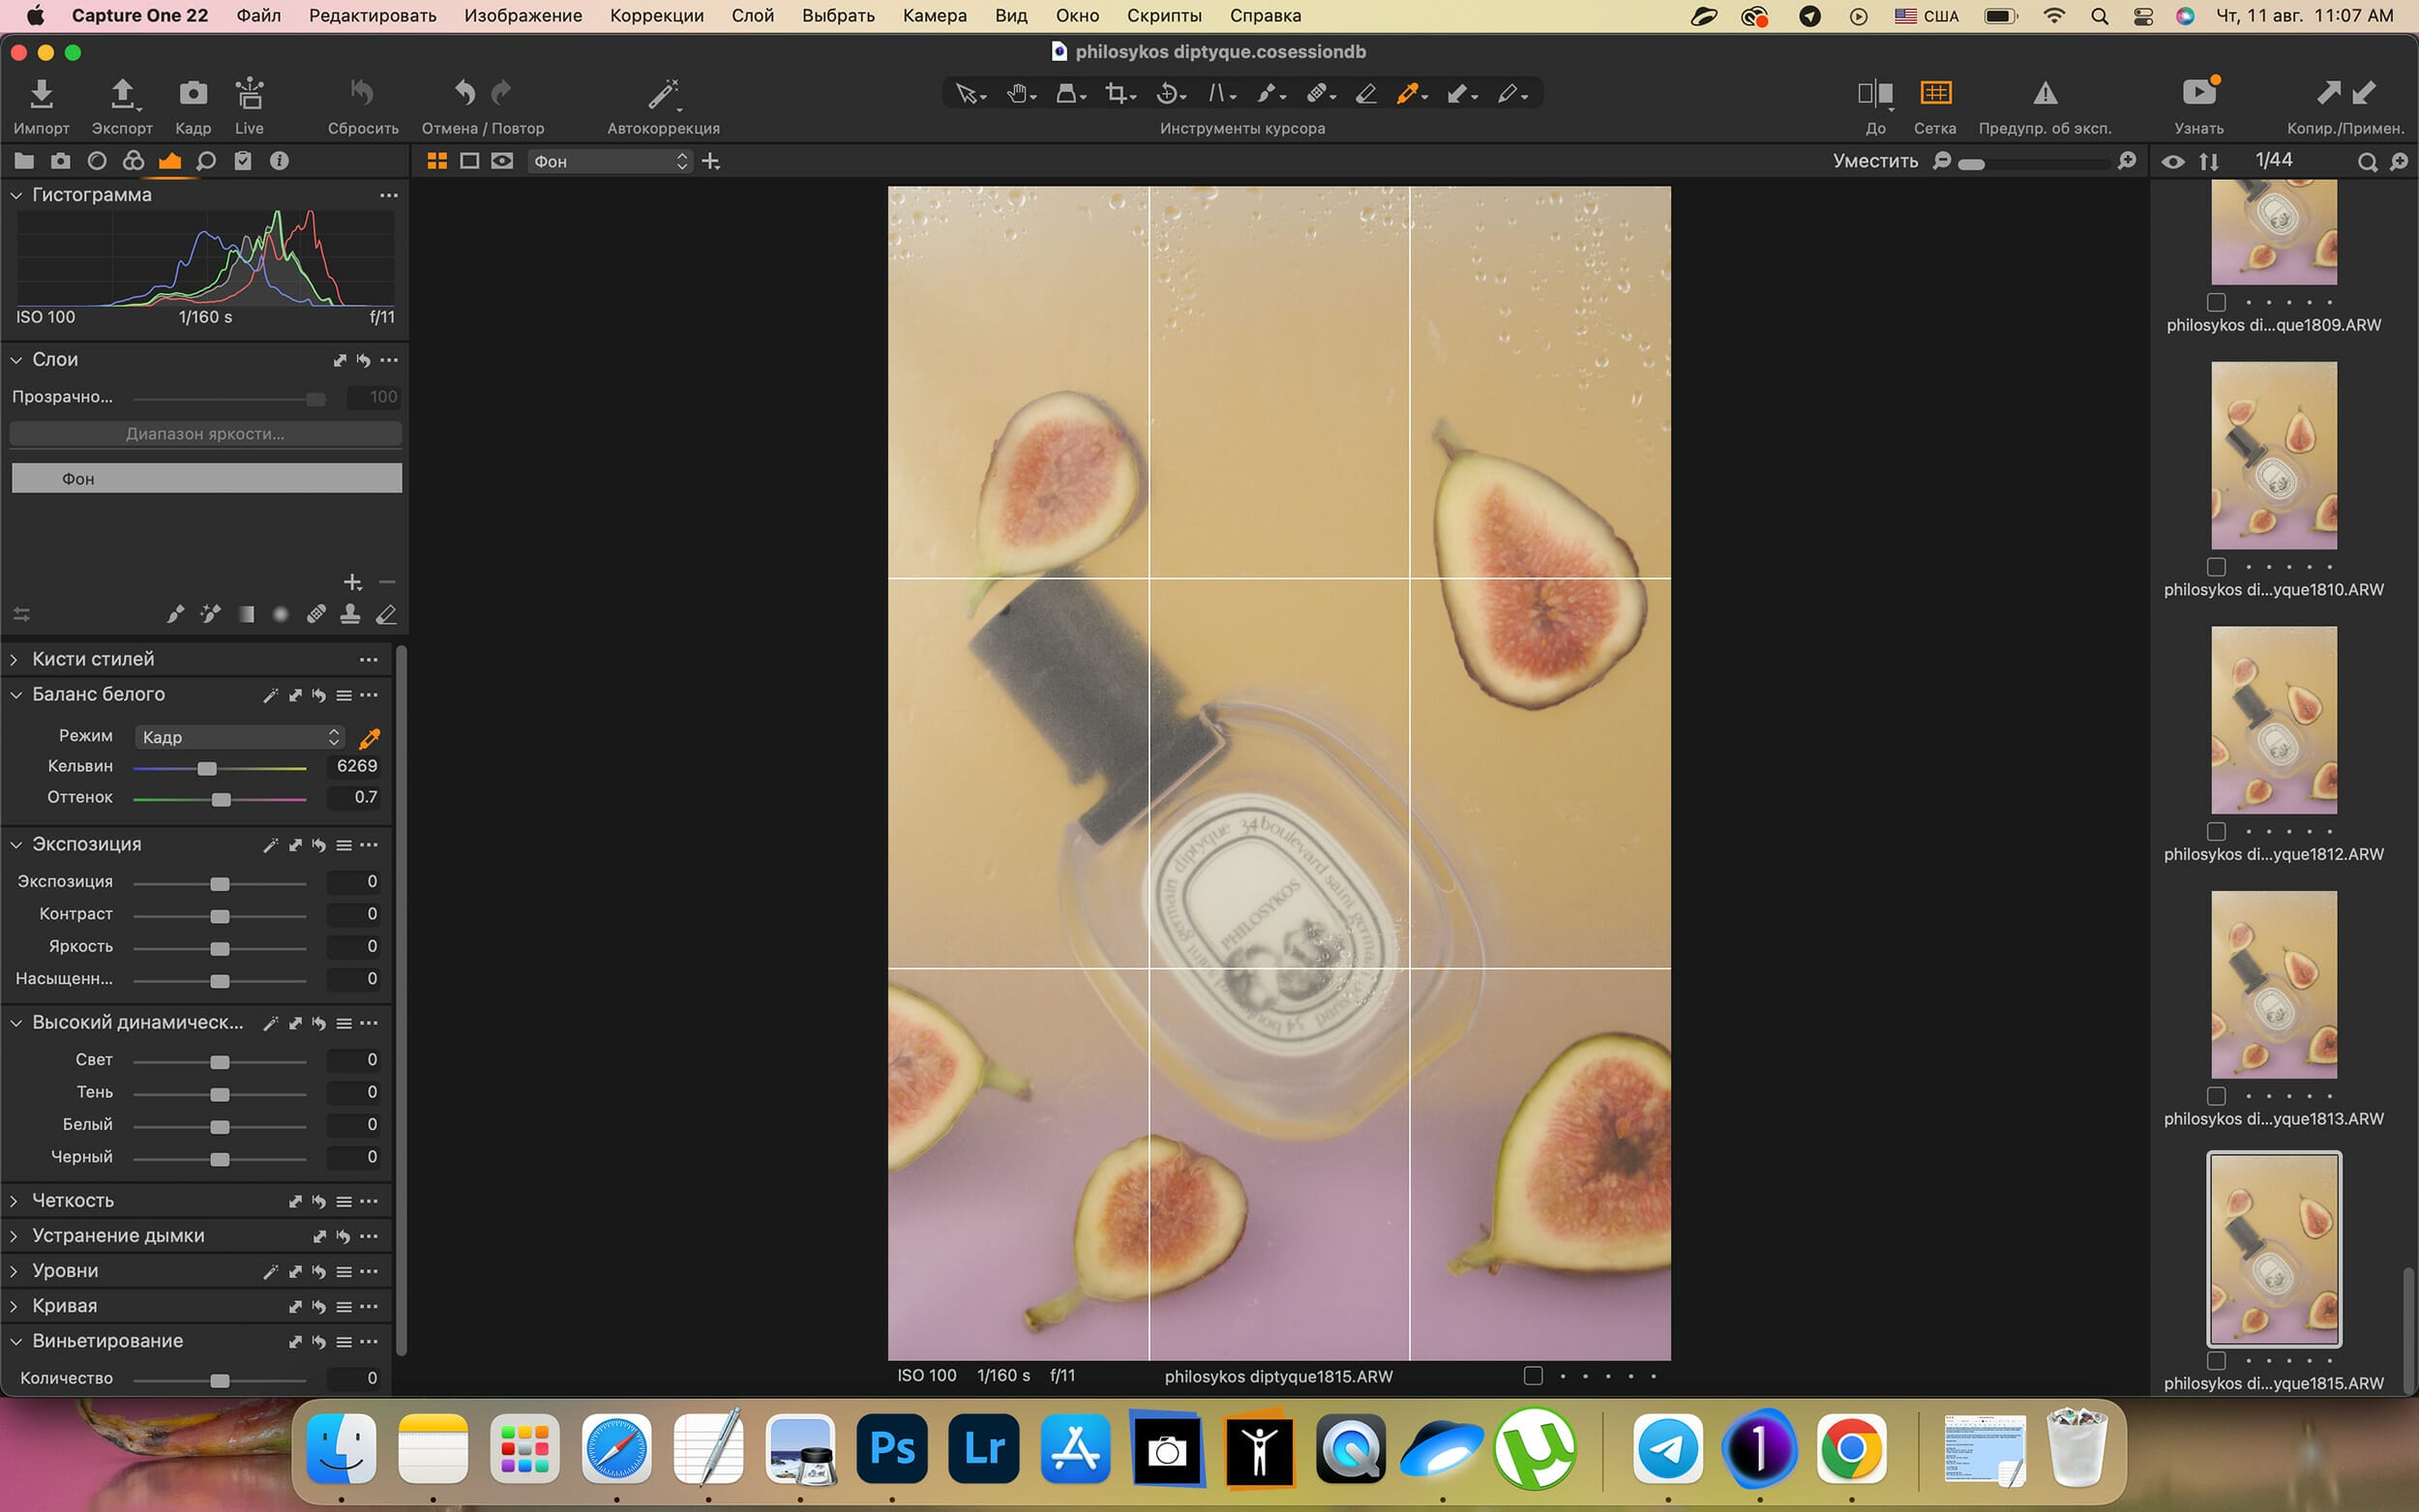Viewport: 2419px width, 1512px height.
Task: Pick white balance with eyedropper in Баланс белого
Action: (369, 738)
